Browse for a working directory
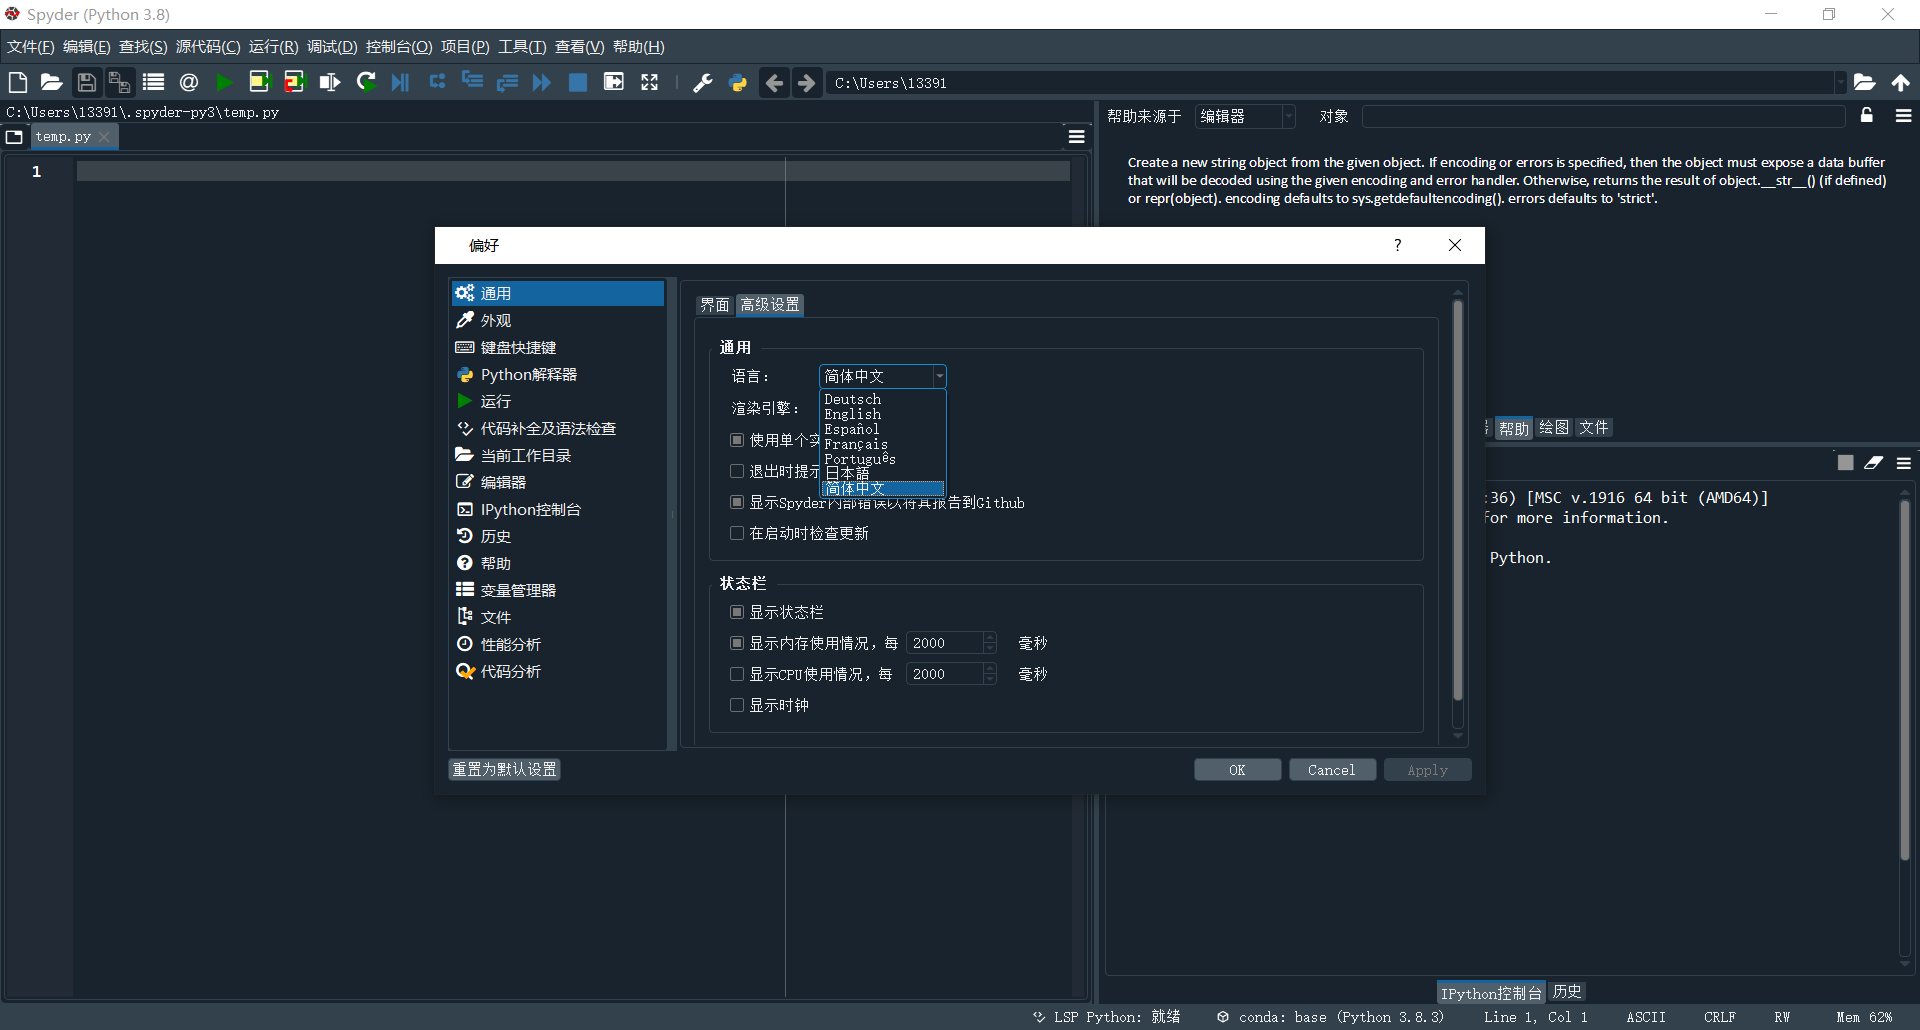 pos(1864,82)
